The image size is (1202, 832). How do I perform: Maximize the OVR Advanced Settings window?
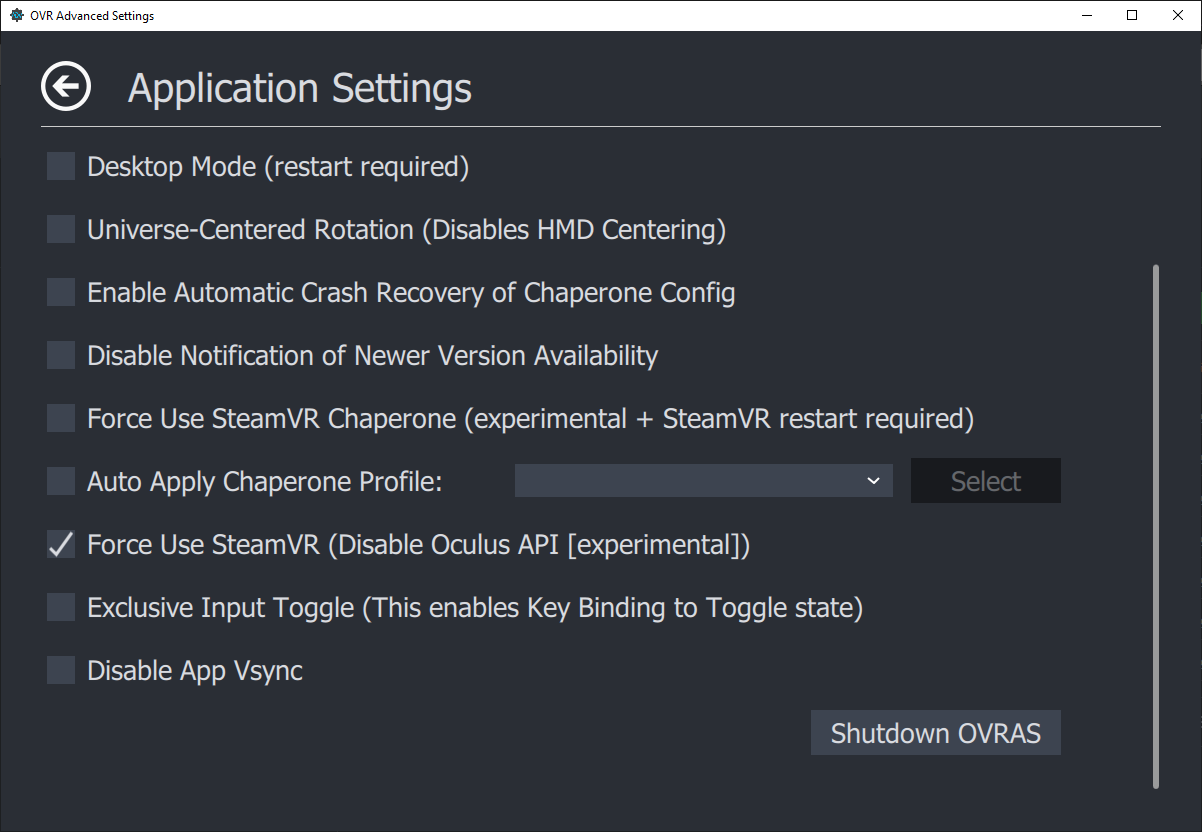pos(1132,16)
